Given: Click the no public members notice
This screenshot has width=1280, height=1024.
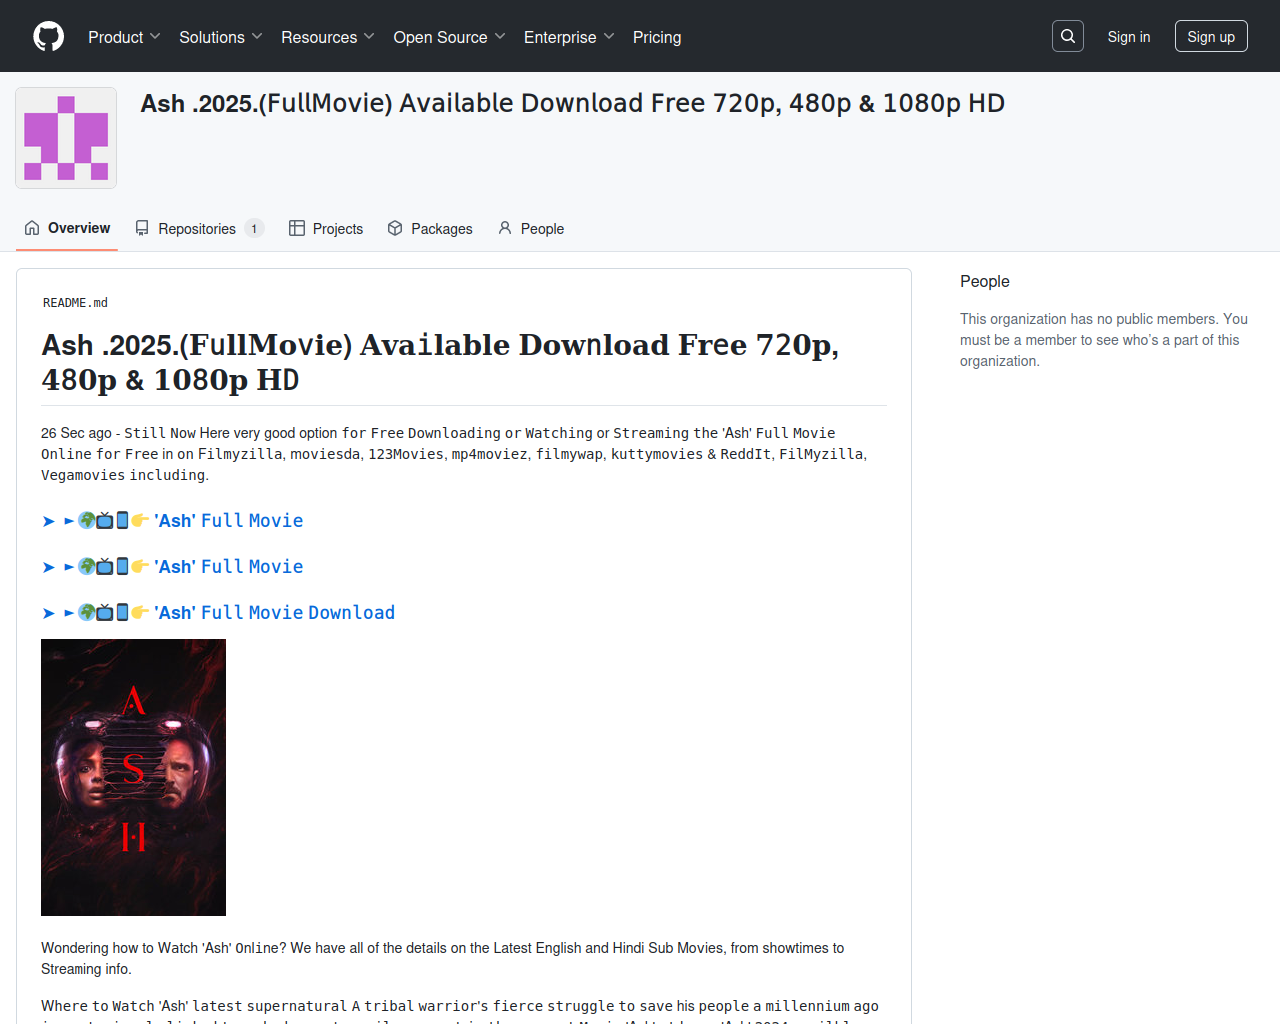Looking at the screenshot, I should 1104,340.
